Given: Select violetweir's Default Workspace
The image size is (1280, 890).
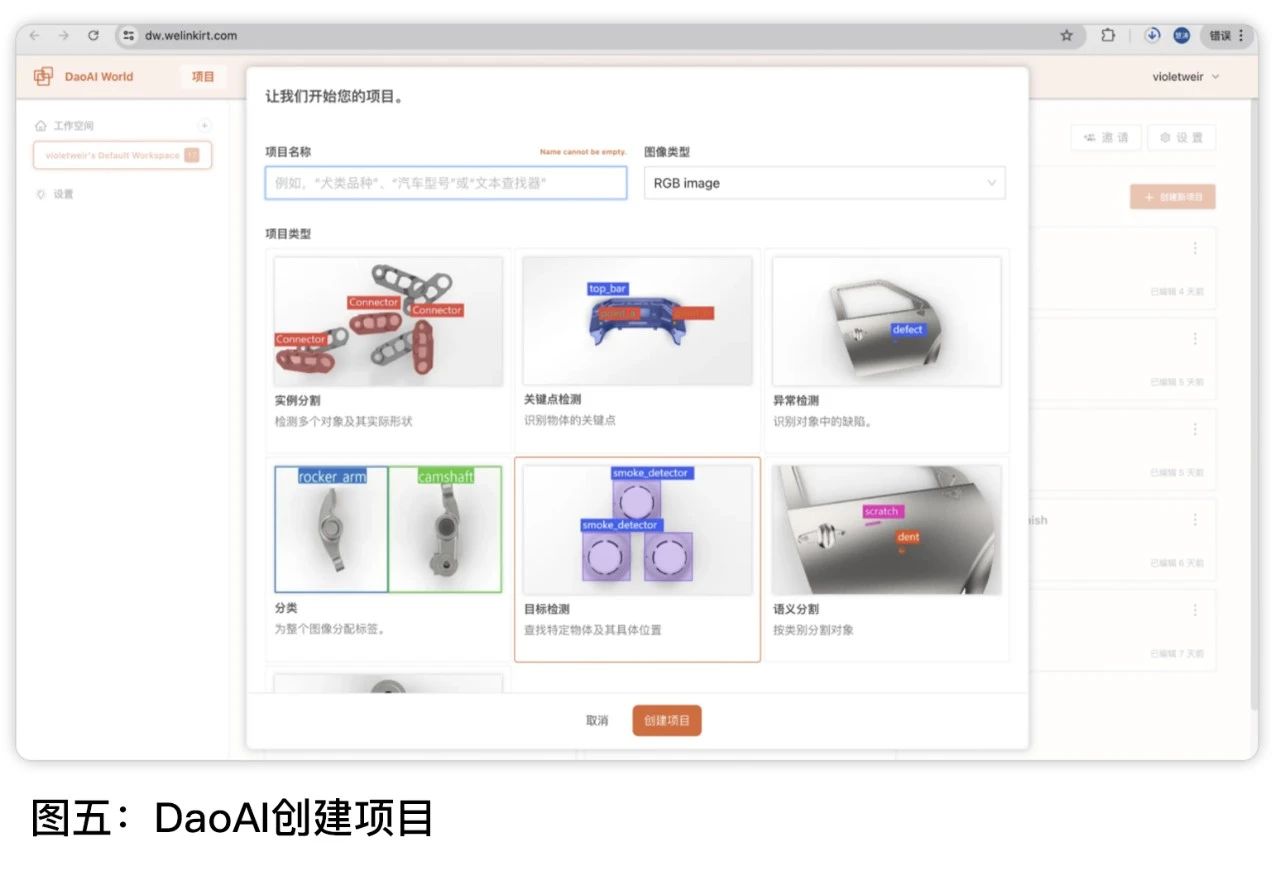Looking at the screenshot, I should pyautogui.click(x=122, y=155).
